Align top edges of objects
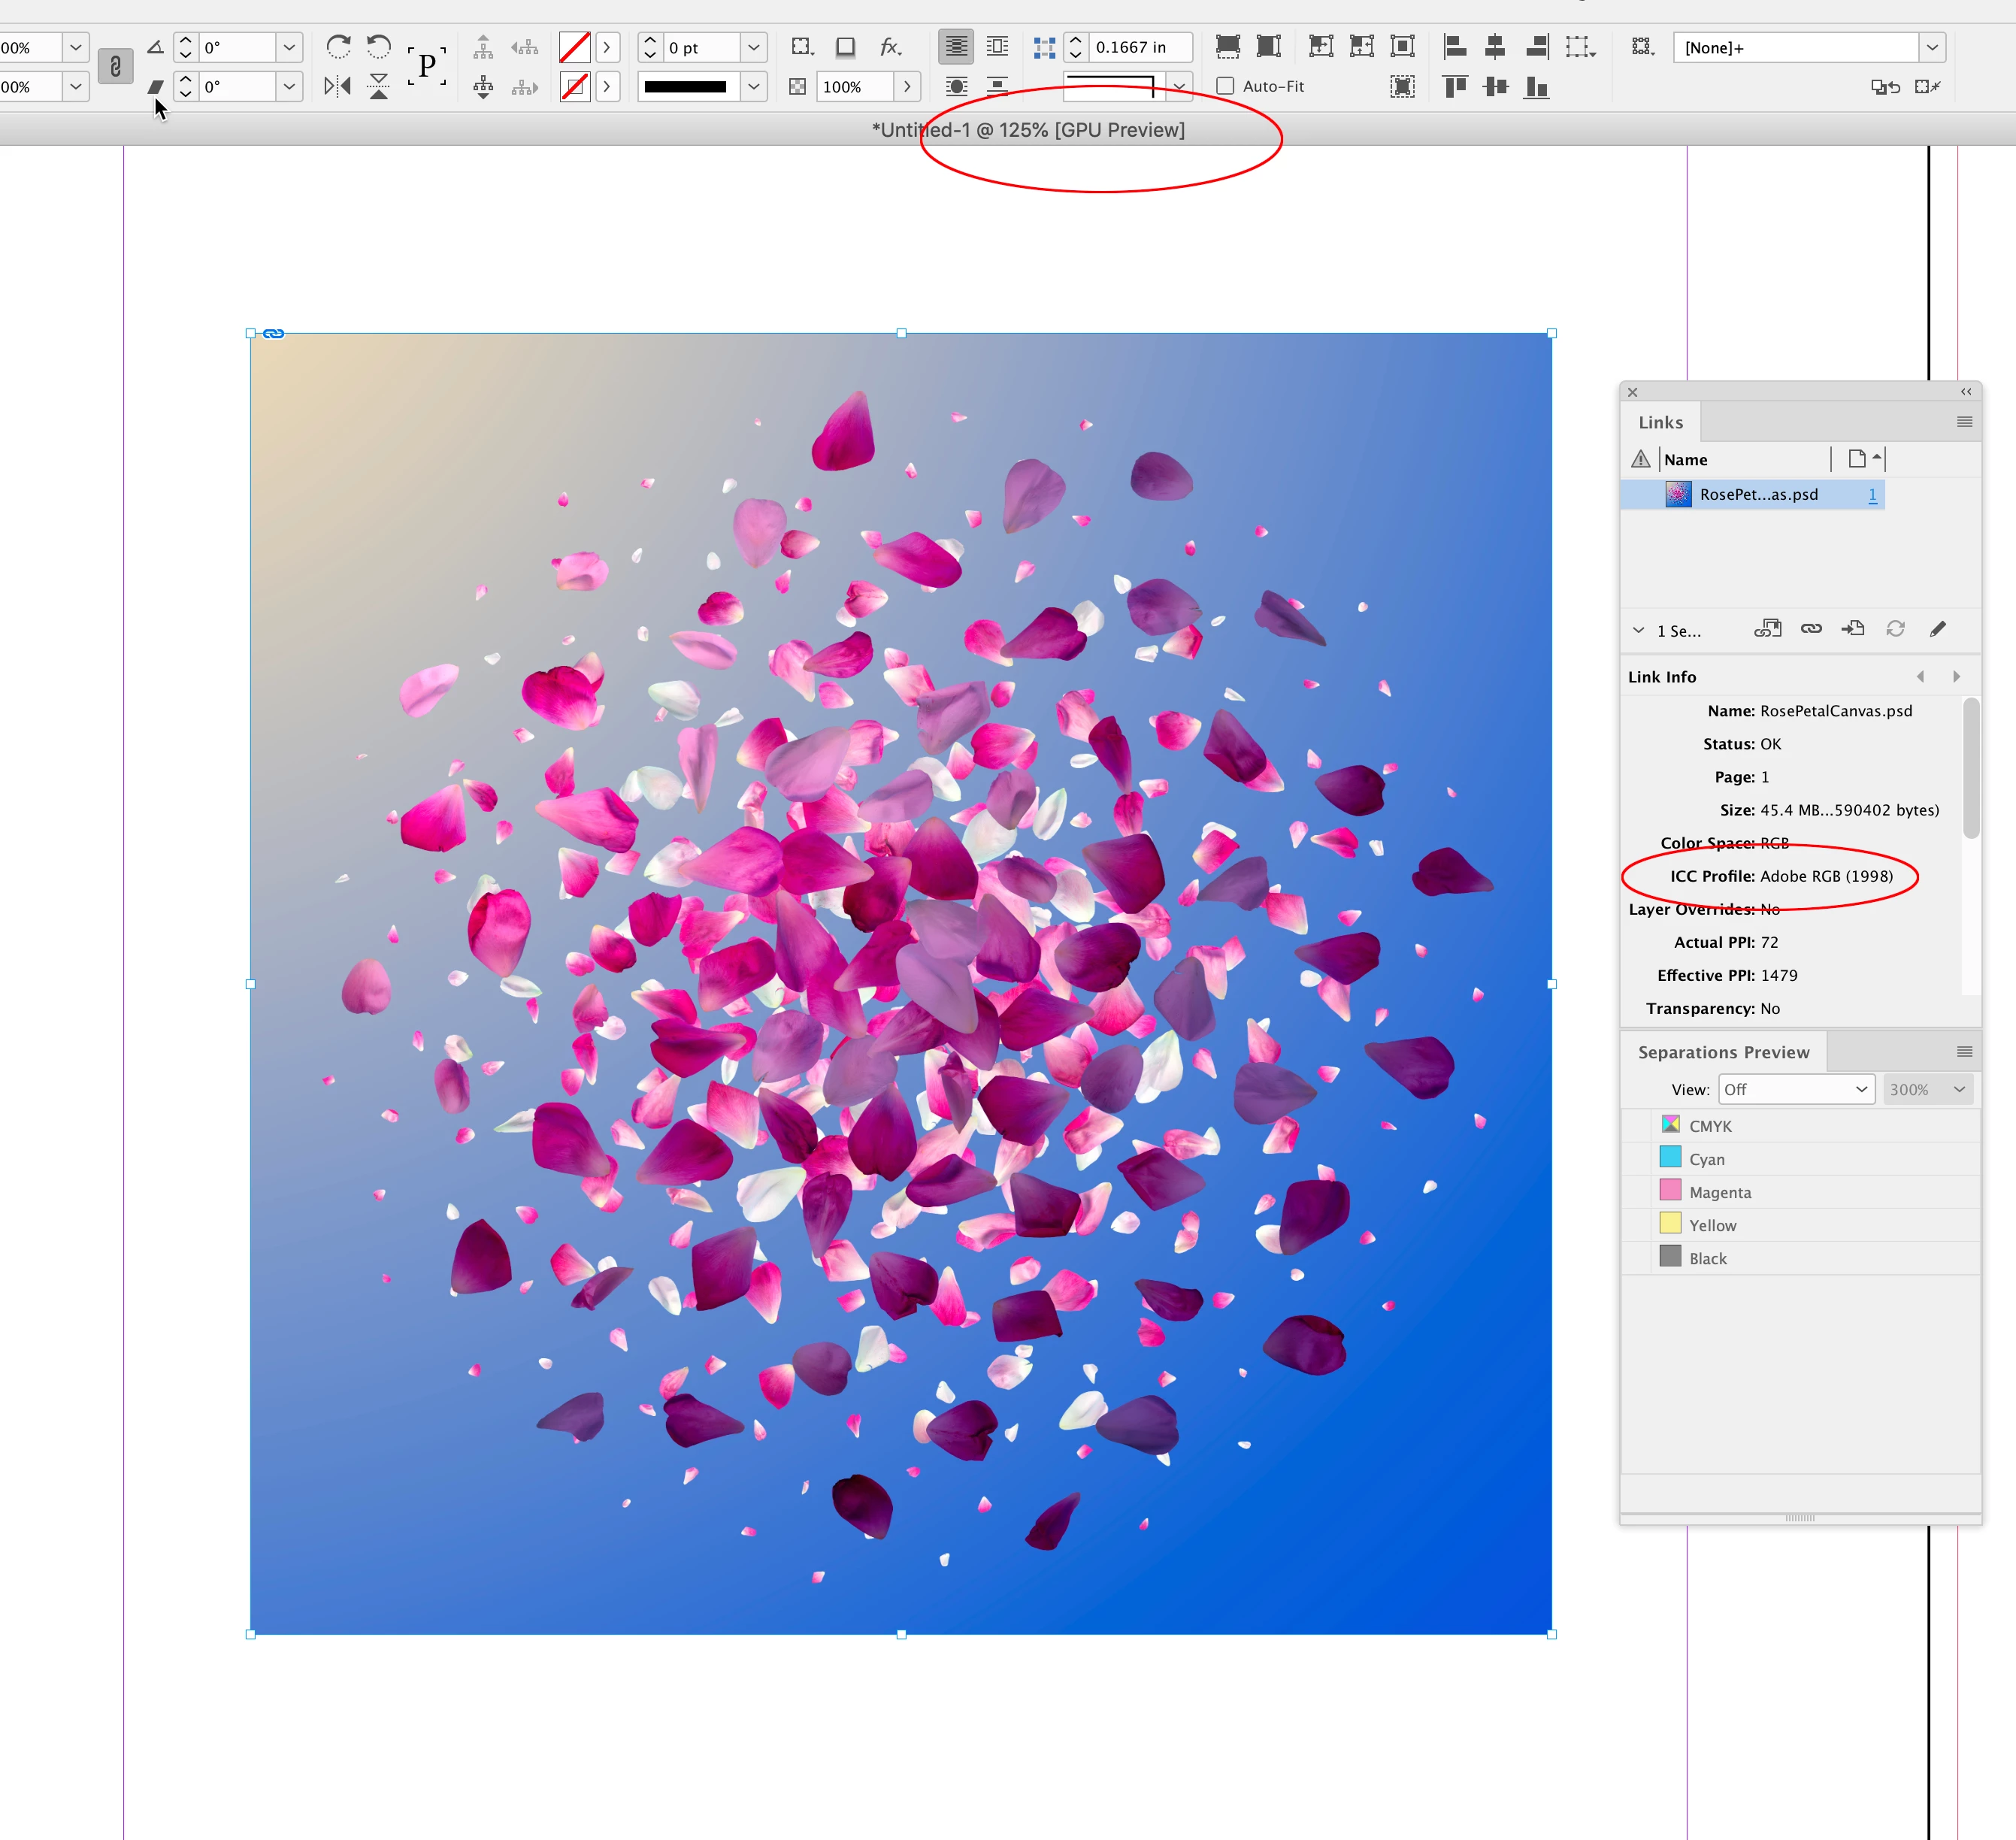 1455,87
